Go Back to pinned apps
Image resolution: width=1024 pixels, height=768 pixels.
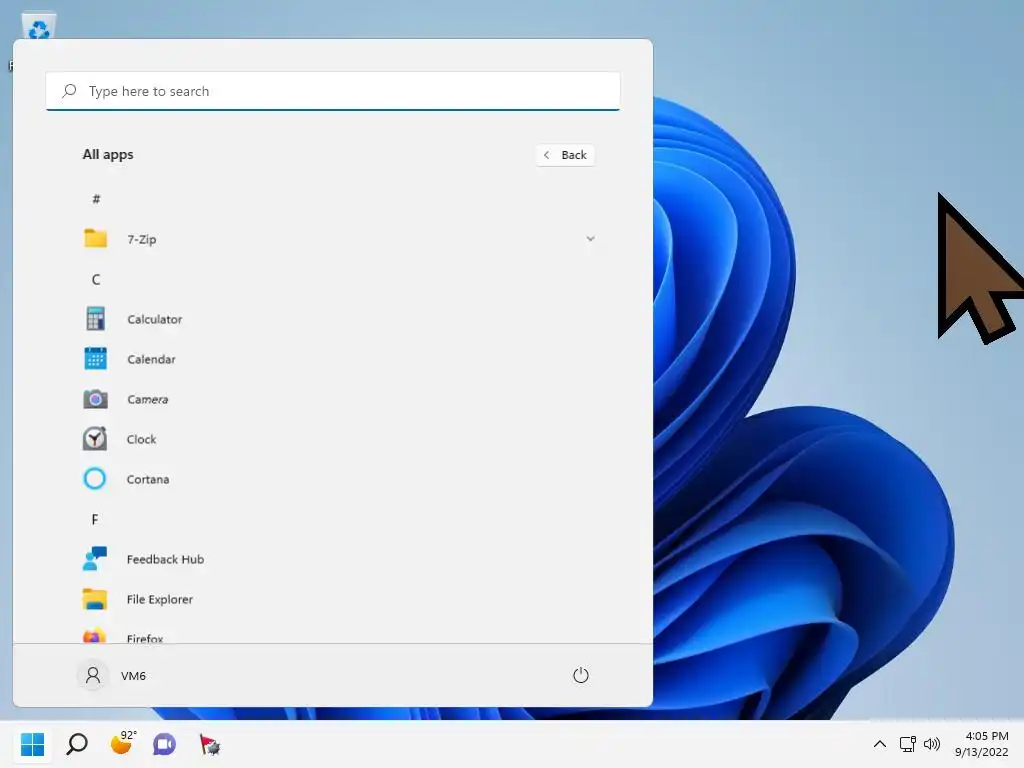tap(565, 155)
